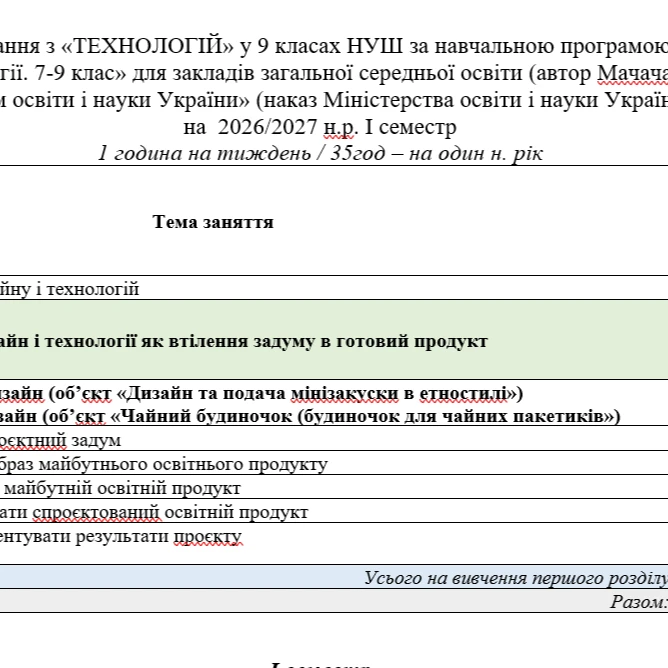668x668 pixels.
Task: Click the row 'результати проєкту'
Action: coord(334,543)
